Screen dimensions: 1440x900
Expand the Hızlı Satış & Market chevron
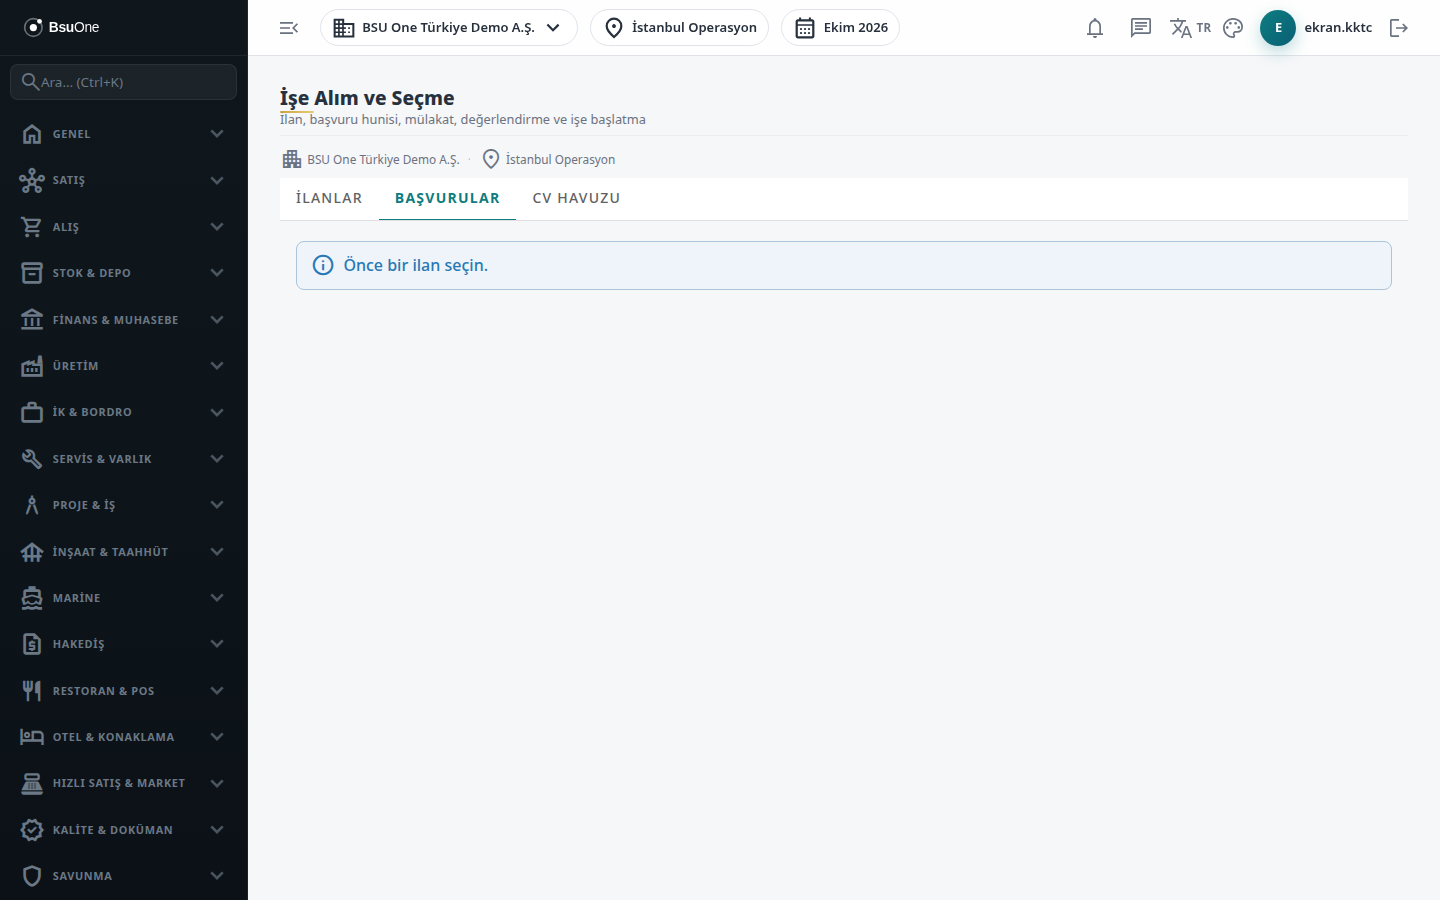pyautogui.click(x=217, y=783)
